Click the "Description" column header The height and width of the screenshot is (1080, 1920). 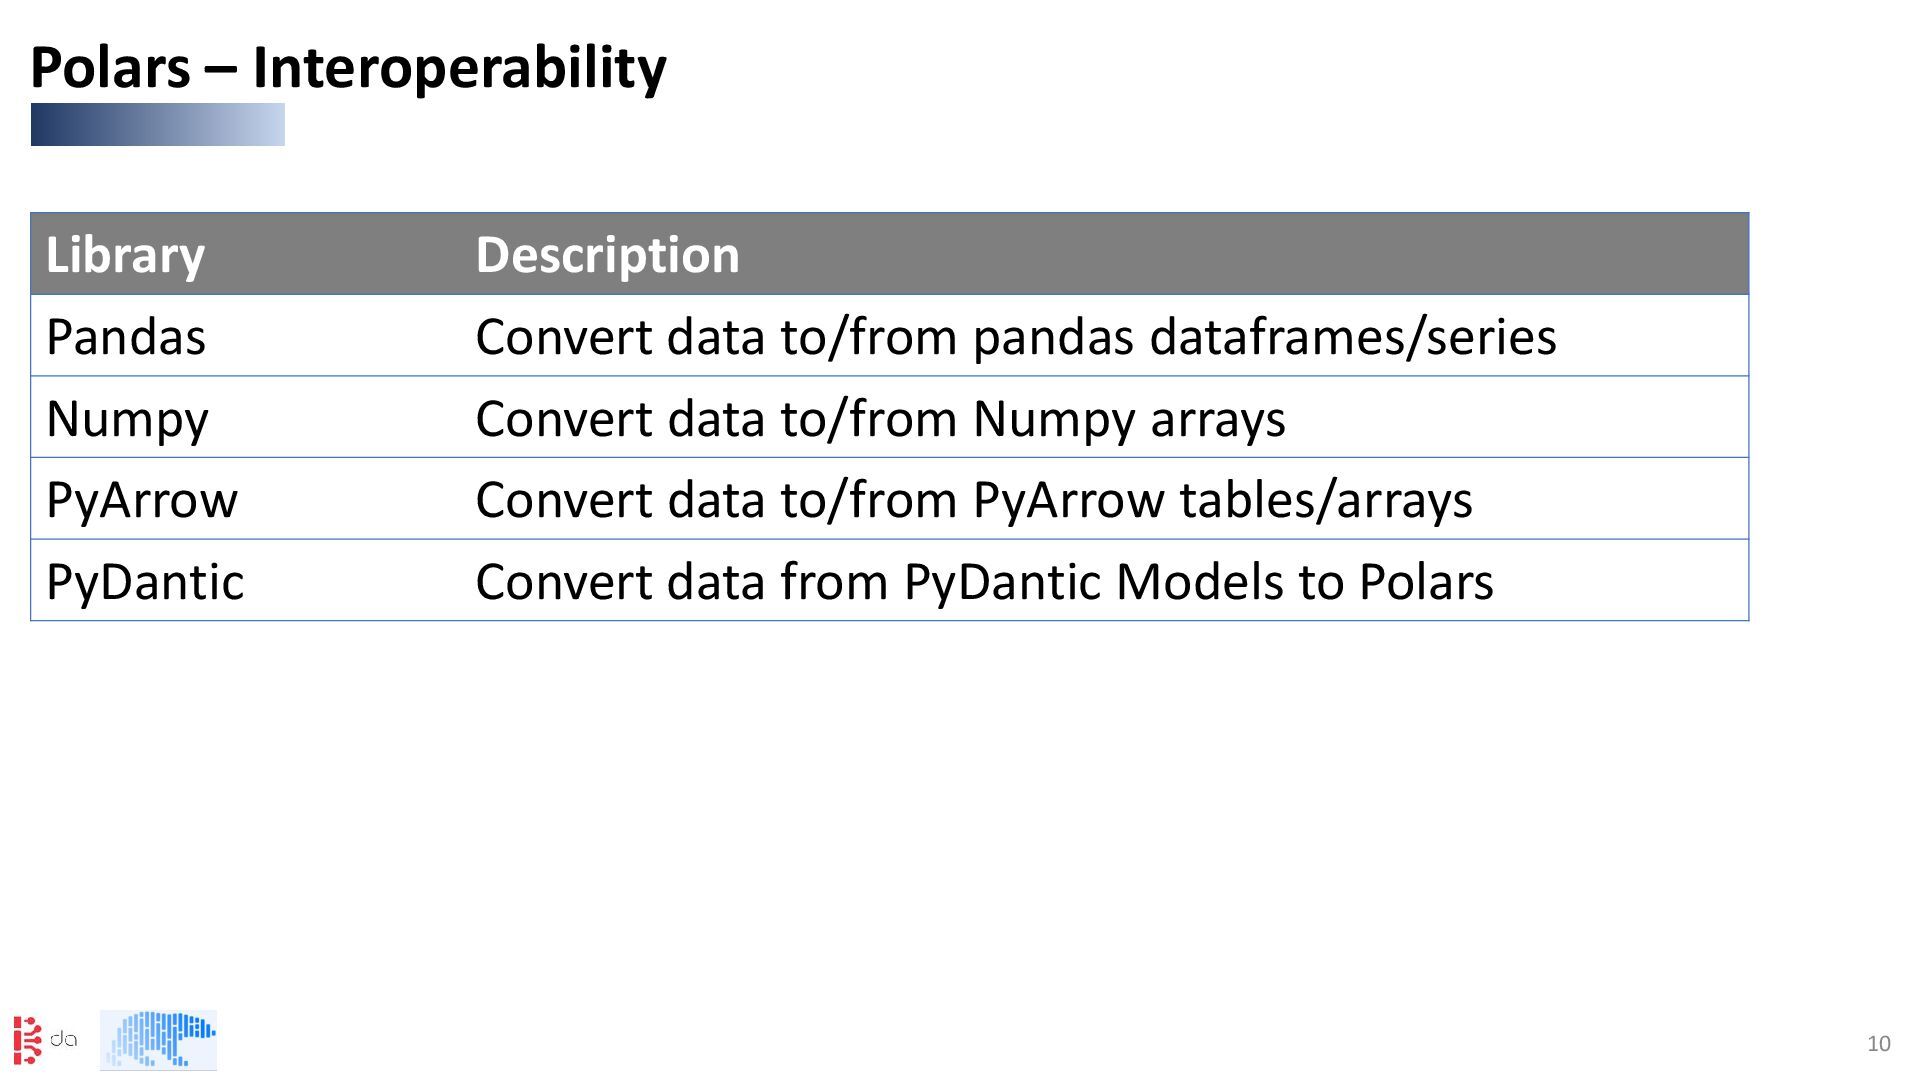pyautogui.click(x=607, y=255)
